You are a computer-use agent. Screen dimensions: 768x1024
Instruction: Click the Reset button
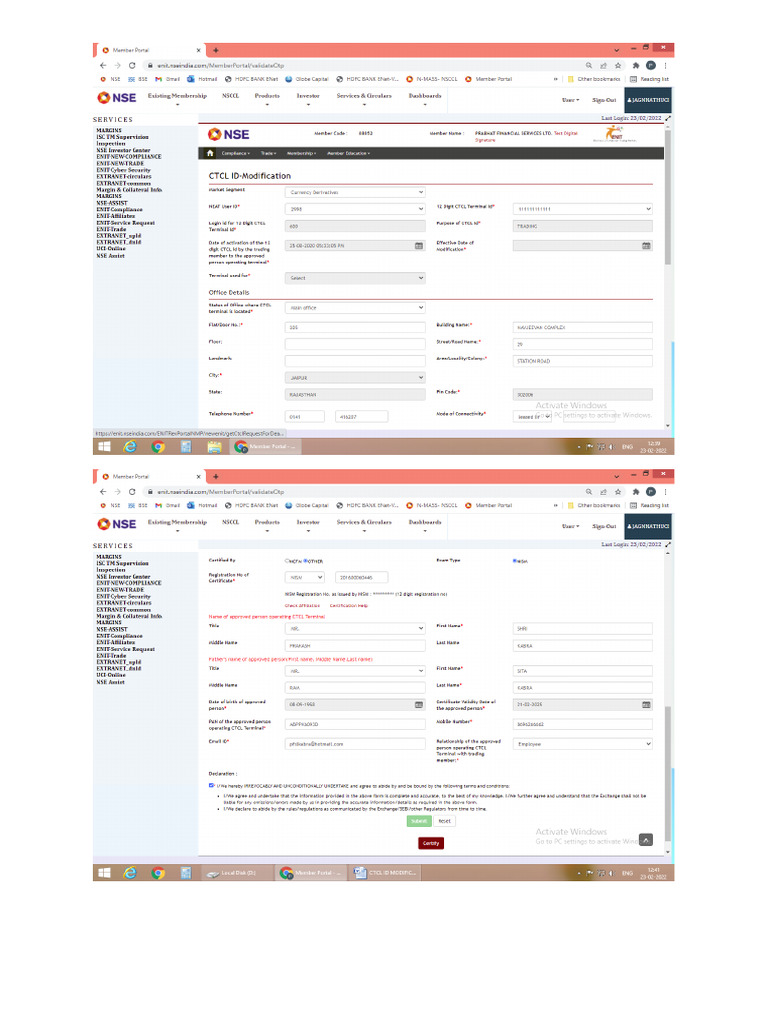[444, 821]
